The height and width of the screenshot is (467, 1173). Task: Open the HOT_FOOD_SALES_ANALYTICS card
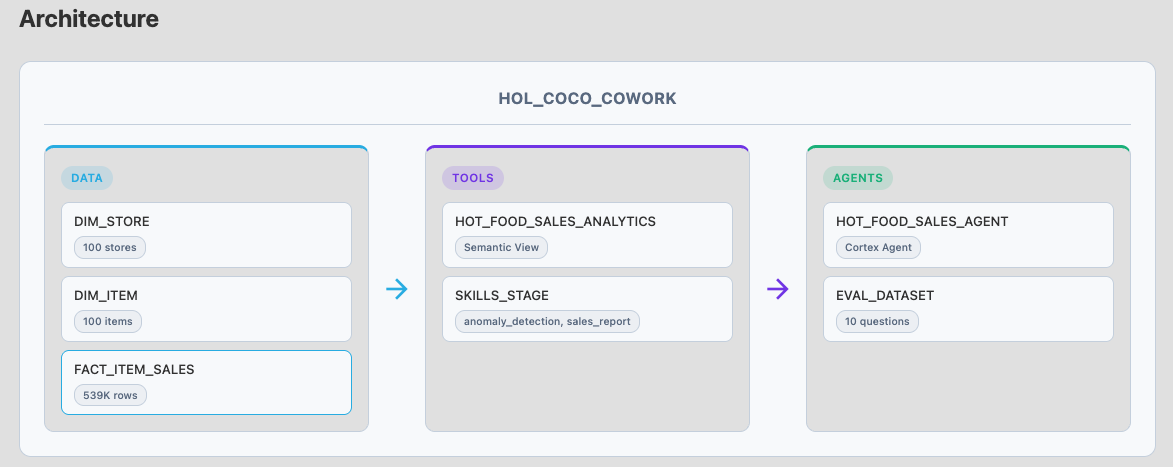click(587, 235)
